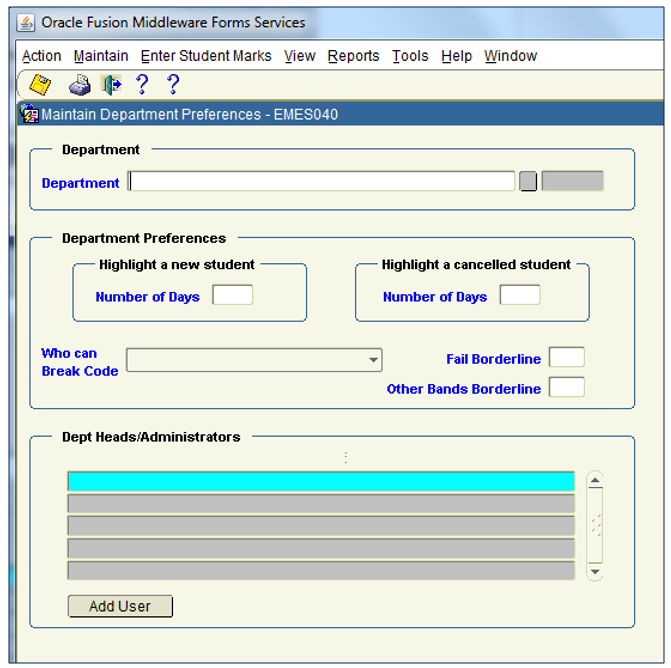Click the Save disk icon in toolbar
The image size is (671, 668).
pyautogui.click(x=40, y=85)
